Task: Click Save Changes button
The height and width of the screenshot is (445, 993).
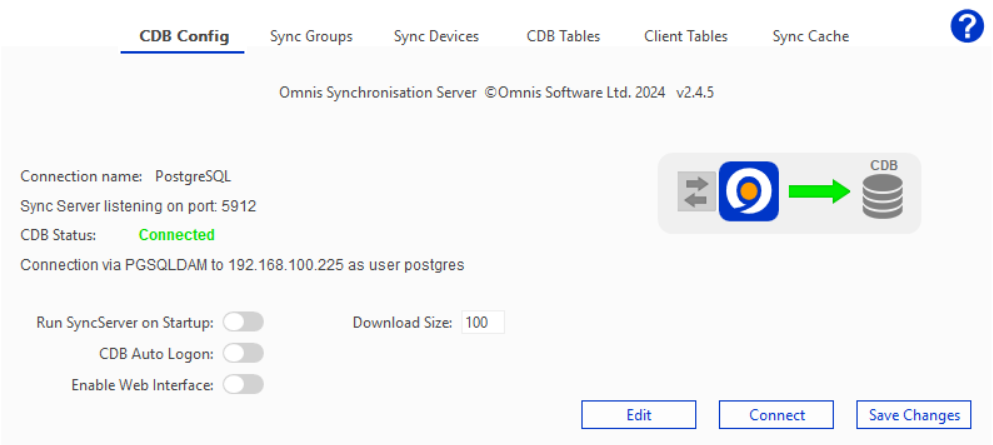Action: (914, 415)
